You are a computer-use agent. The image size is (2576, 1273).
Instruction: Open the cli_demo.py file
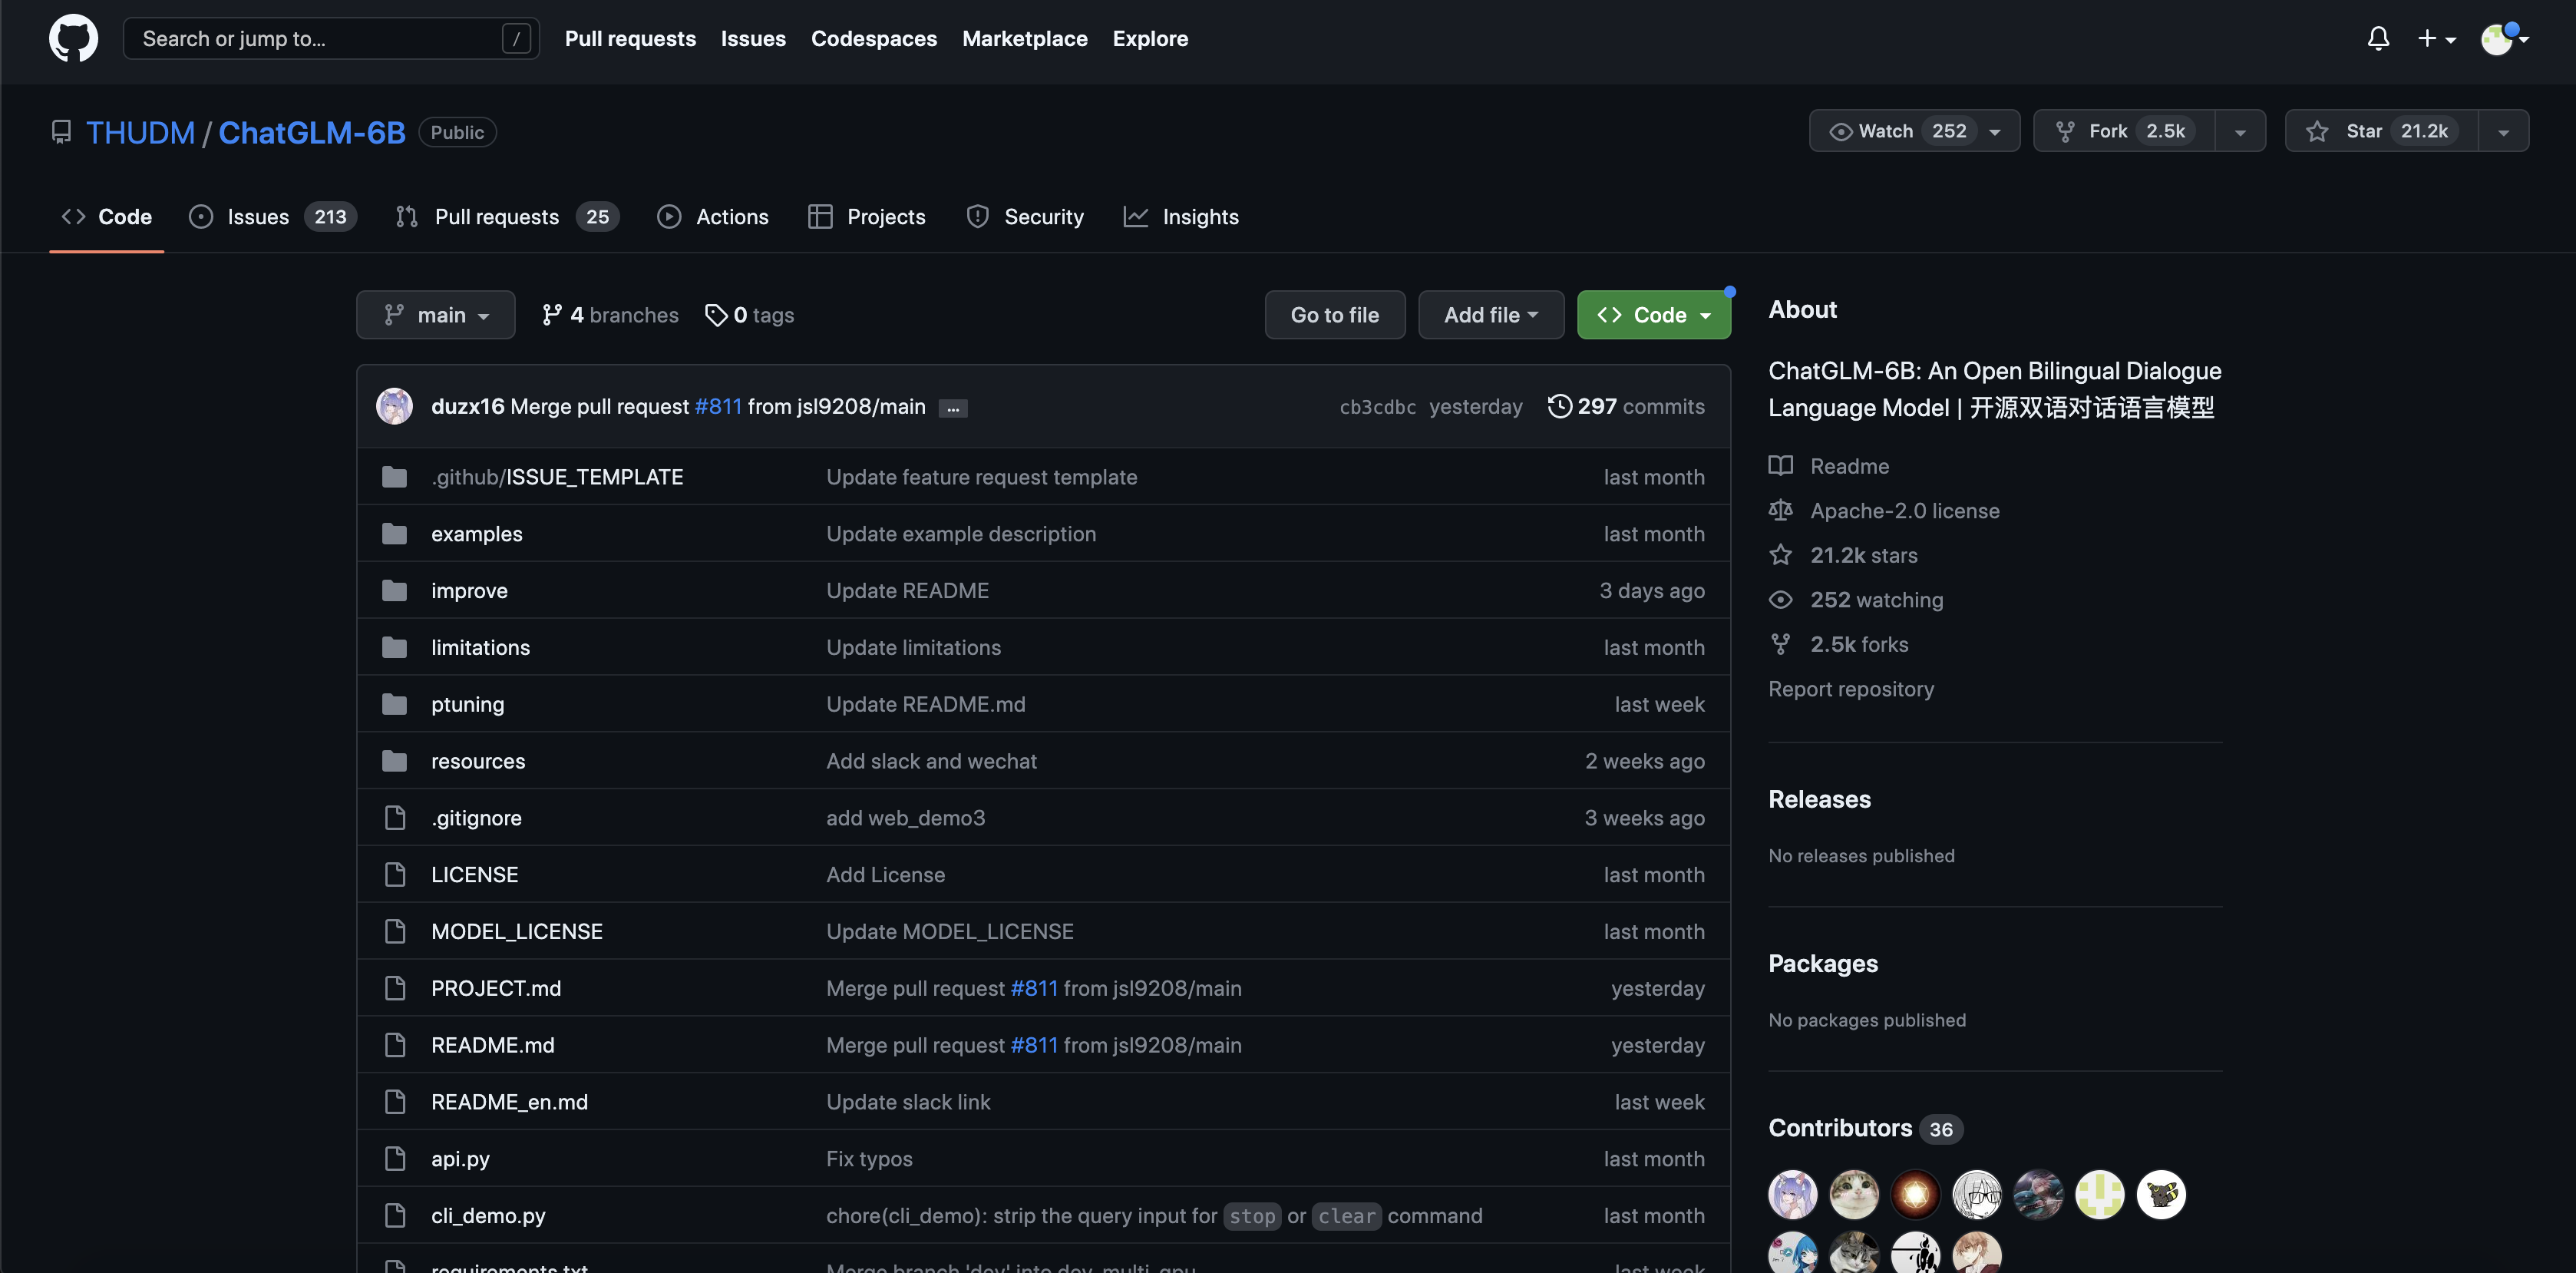coord(488,1216)
